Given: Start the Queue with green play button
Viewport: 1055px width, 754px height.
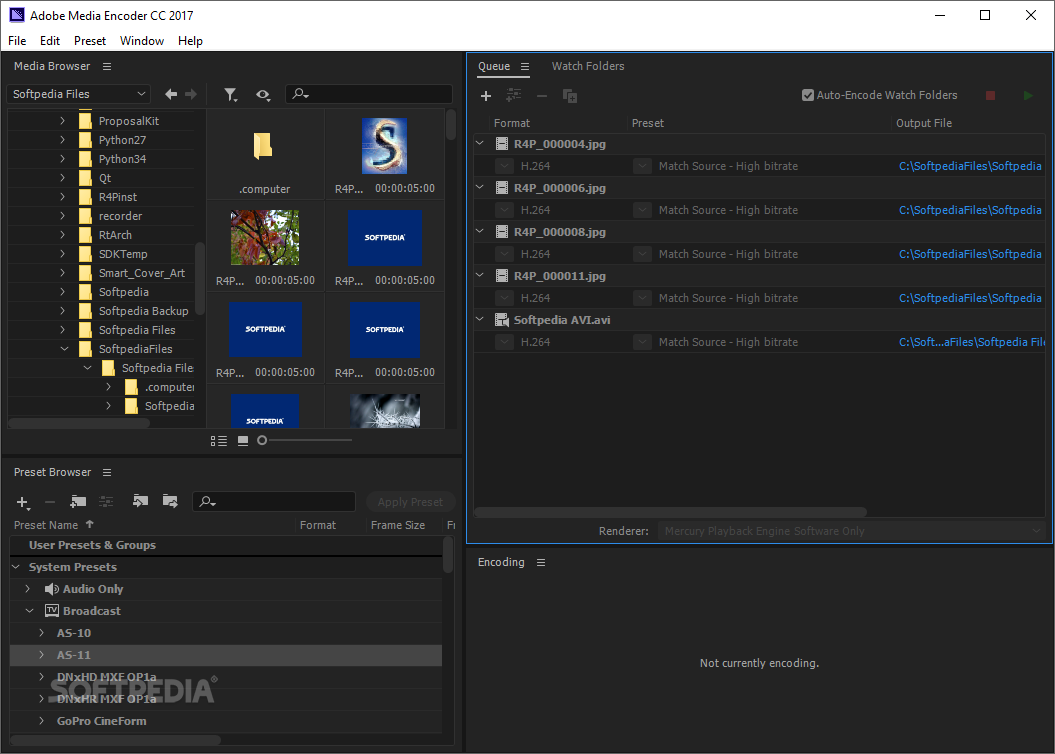Looking at the screenshot, I should point(1028,96).
